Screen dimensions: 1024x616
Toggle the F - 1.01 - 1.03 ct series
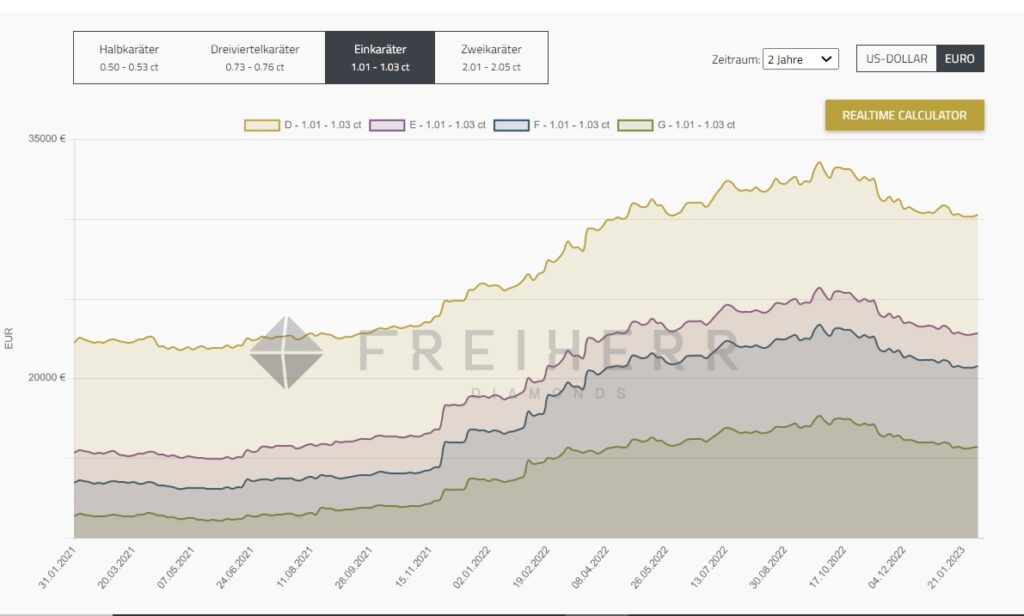click(x=572, y=125)
